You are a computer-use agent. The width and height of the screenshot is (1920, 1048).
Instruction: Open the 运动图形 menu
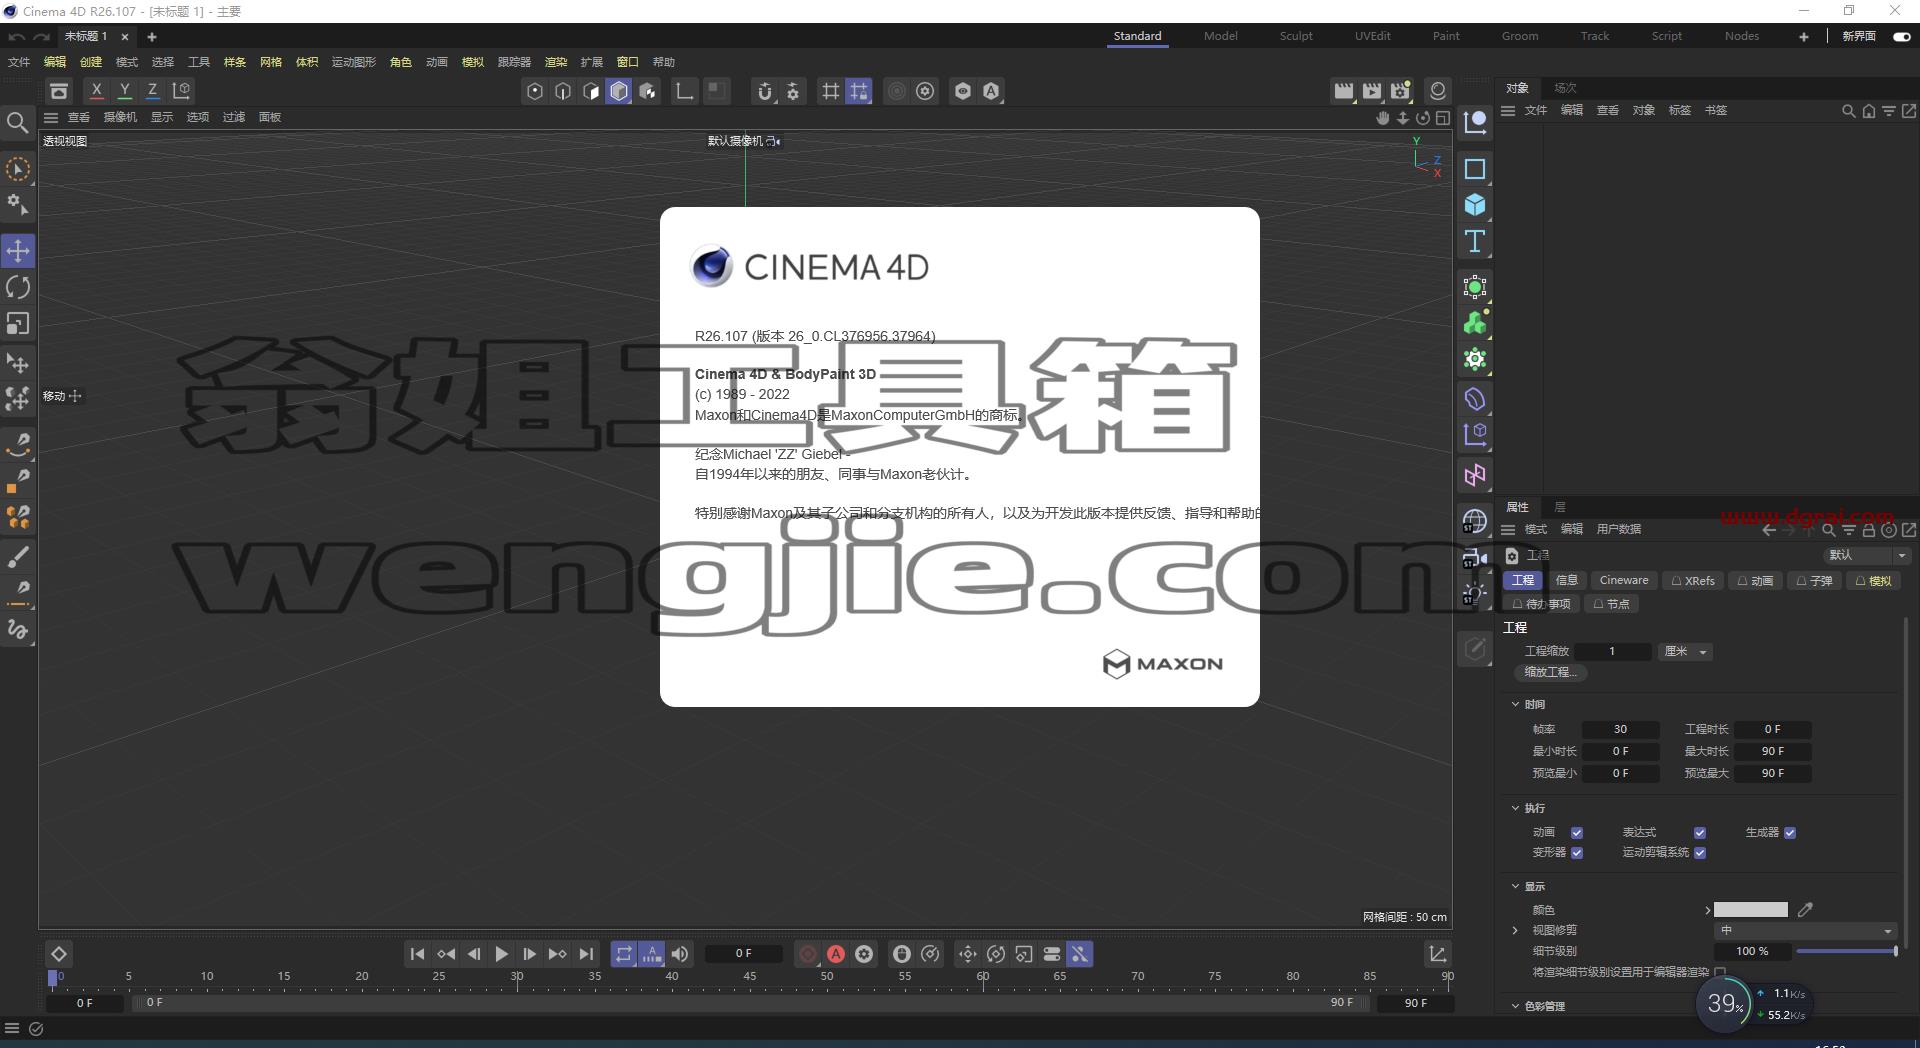pyautogui.click(x=354, y=62)
